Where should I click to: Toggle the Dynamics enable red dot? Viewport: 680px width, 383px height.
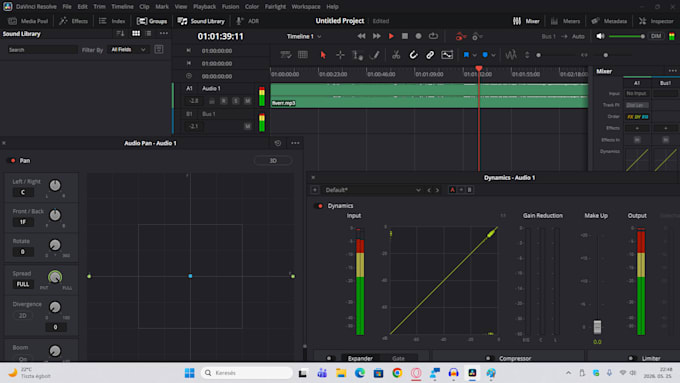coord(320,206)
